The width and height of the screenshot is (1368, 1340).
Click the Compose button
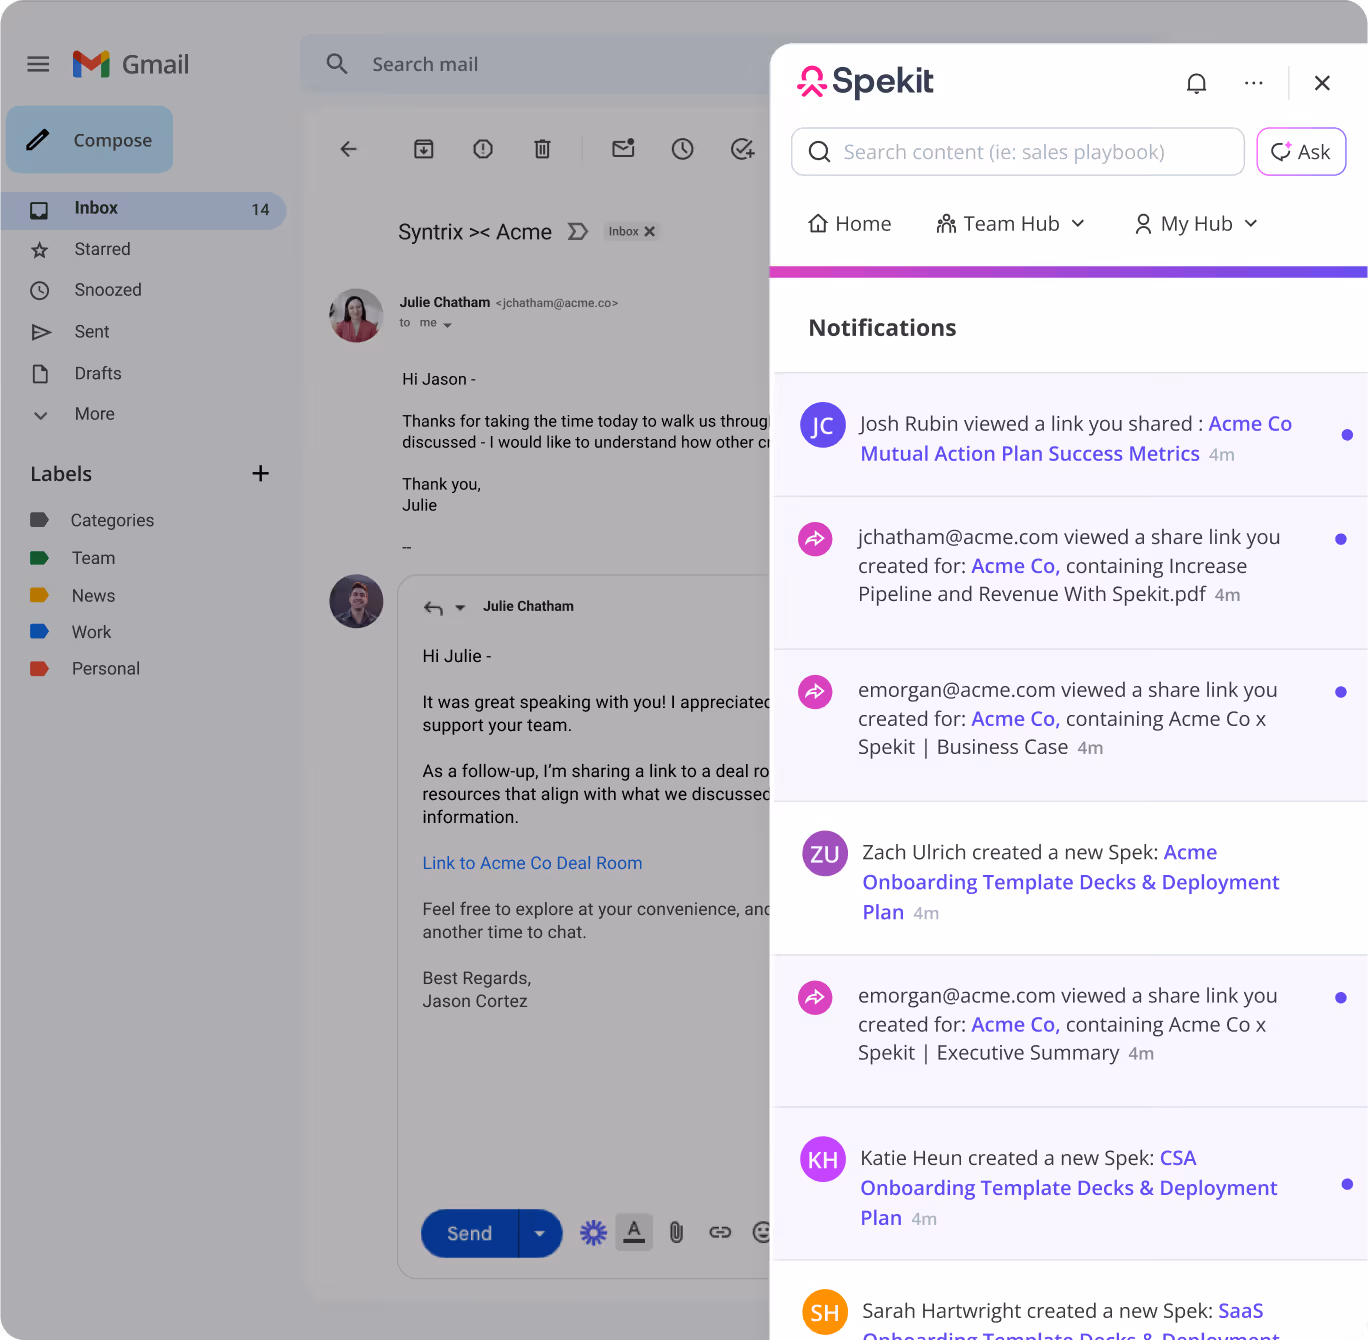[90, 140]
